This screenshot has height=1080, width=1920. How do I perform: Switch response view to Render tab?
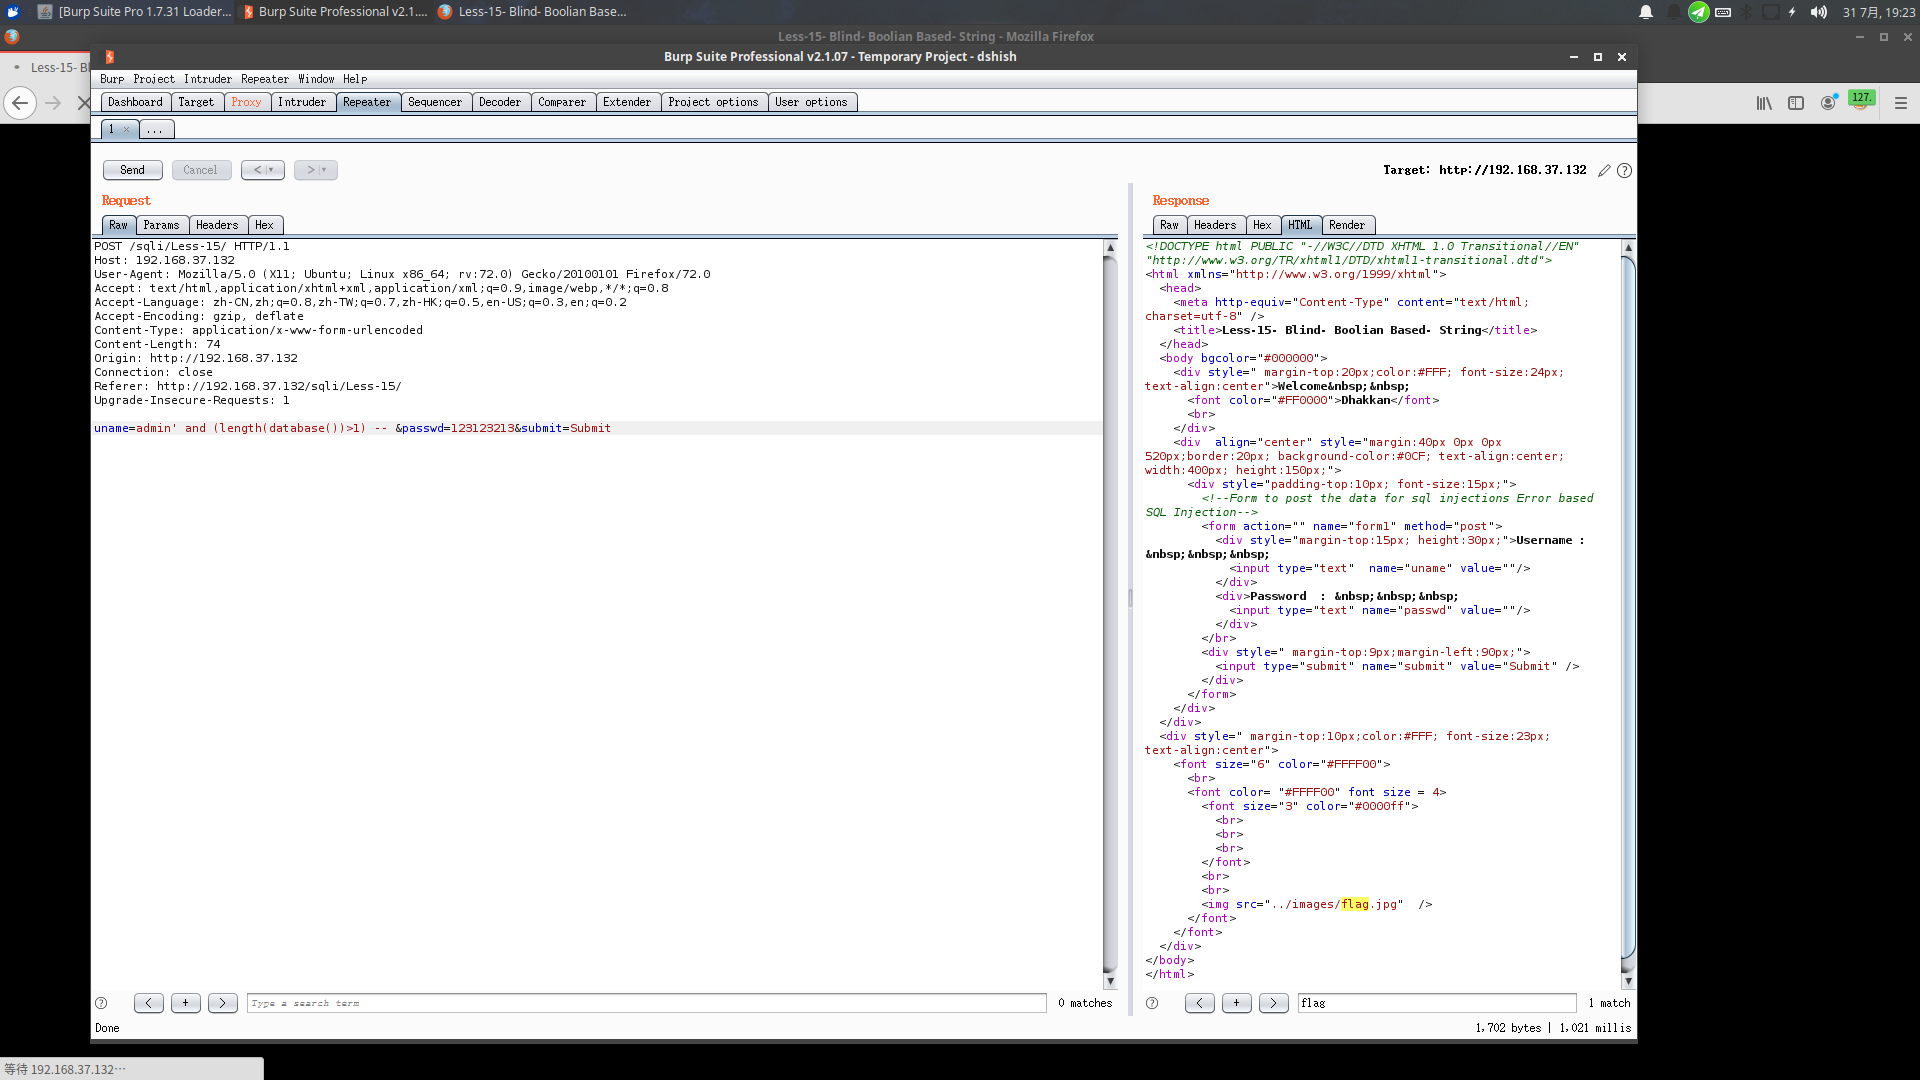click(1346, 225)
